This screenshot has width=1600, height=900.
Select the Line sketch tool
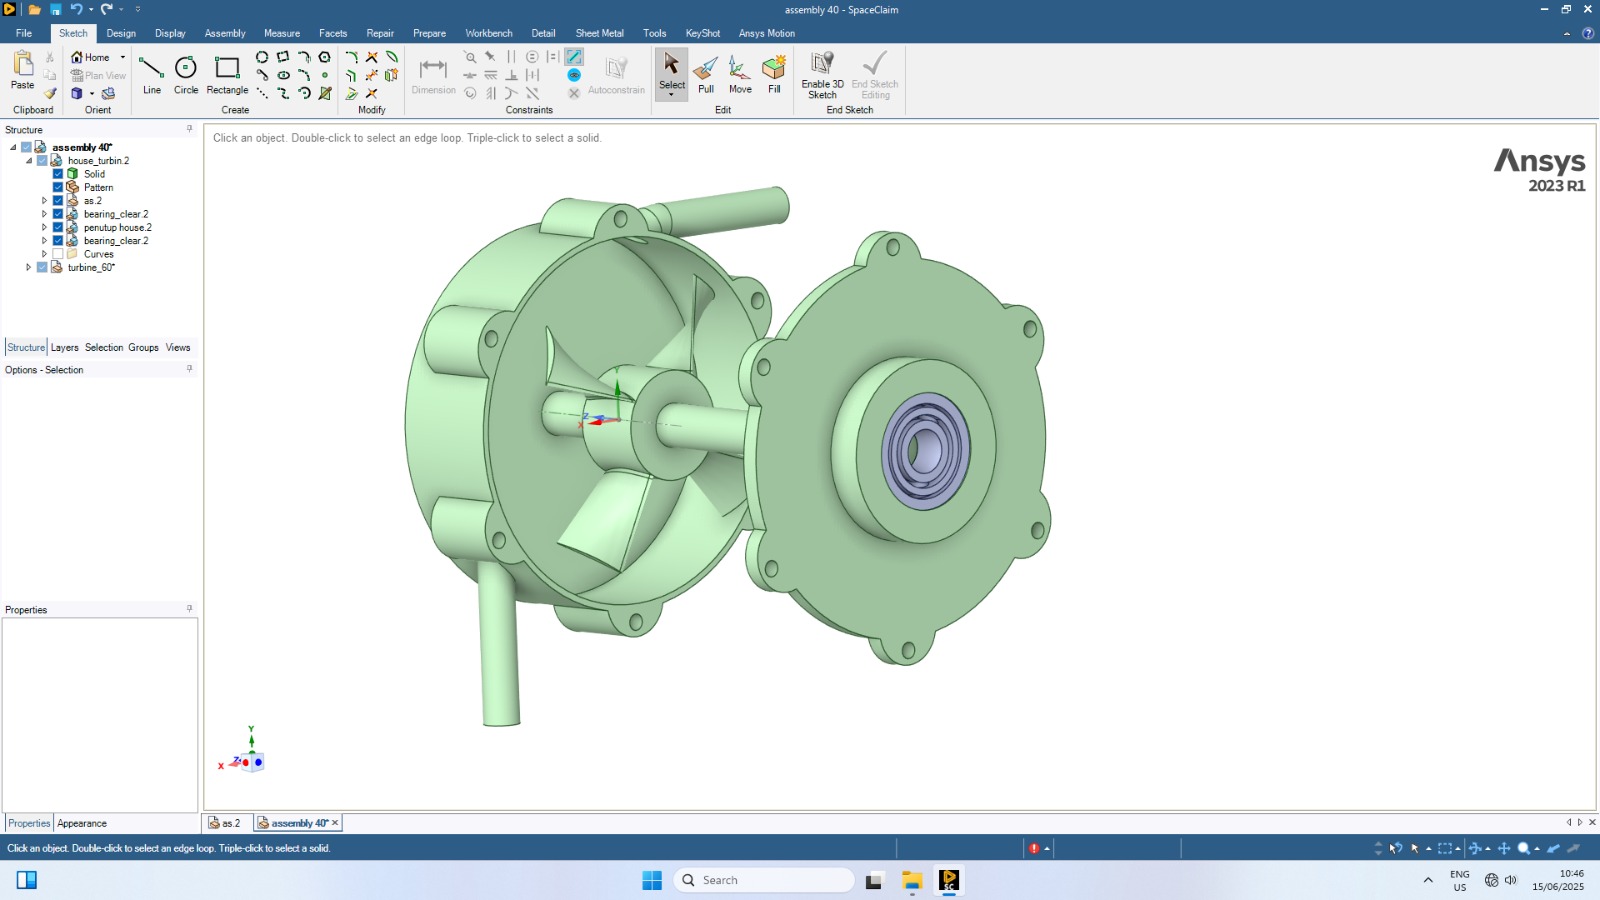[151, 74]
